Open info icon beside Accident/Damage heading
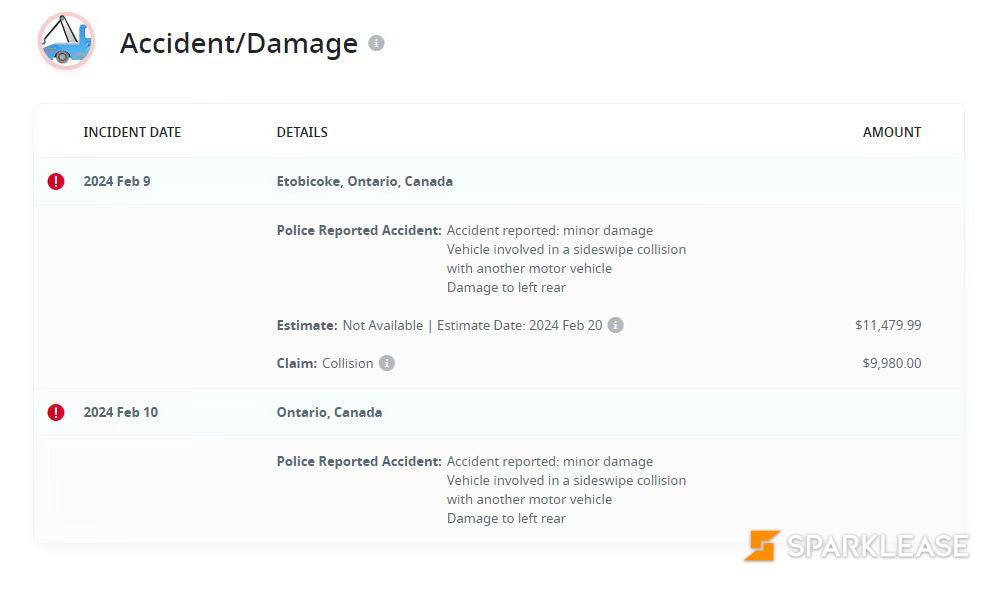This screenshot has height=594, width=1003. 376,43
